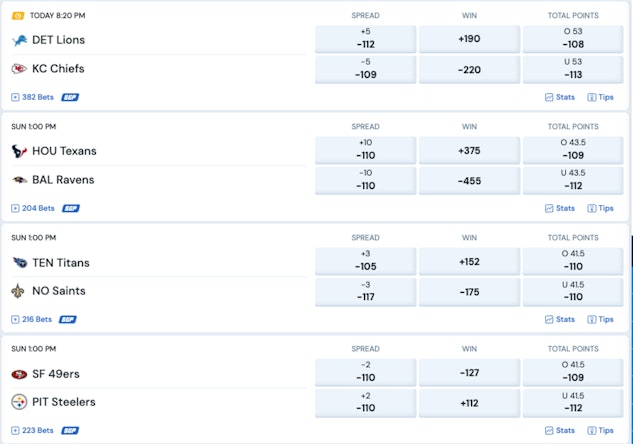
Task: Click the SF 49ers logo
Action: click(x=18, y=374)
